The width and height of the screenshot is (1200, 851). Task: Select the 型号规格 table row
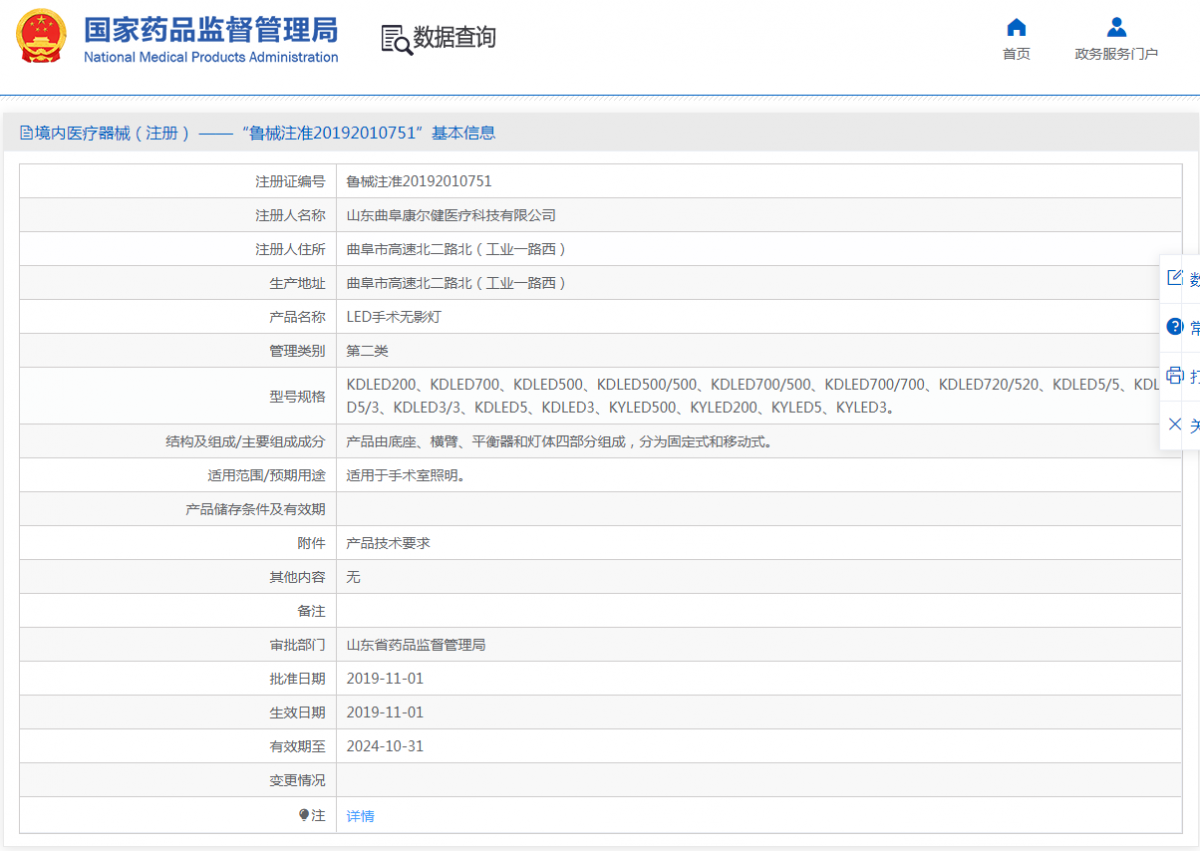coord(600,395)
